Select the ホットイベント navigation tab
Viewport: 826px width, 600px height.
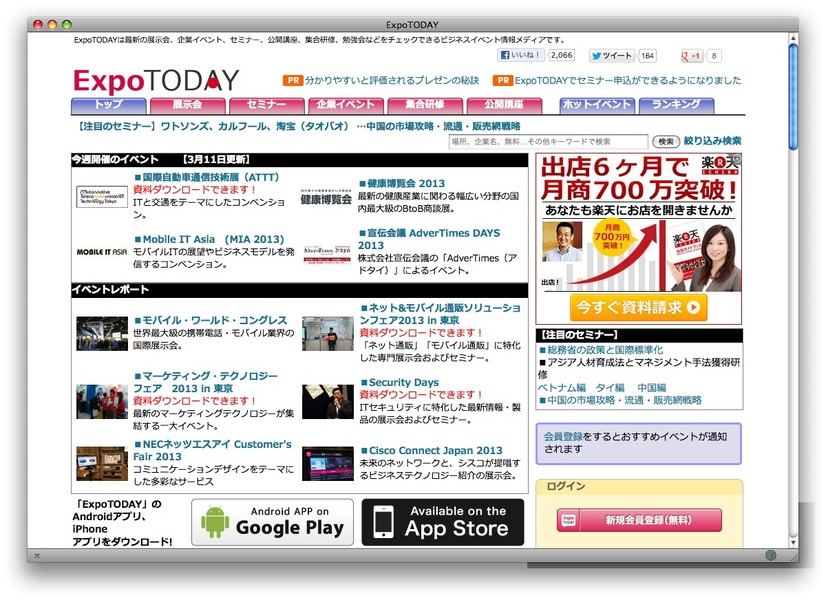pos(597,105)
